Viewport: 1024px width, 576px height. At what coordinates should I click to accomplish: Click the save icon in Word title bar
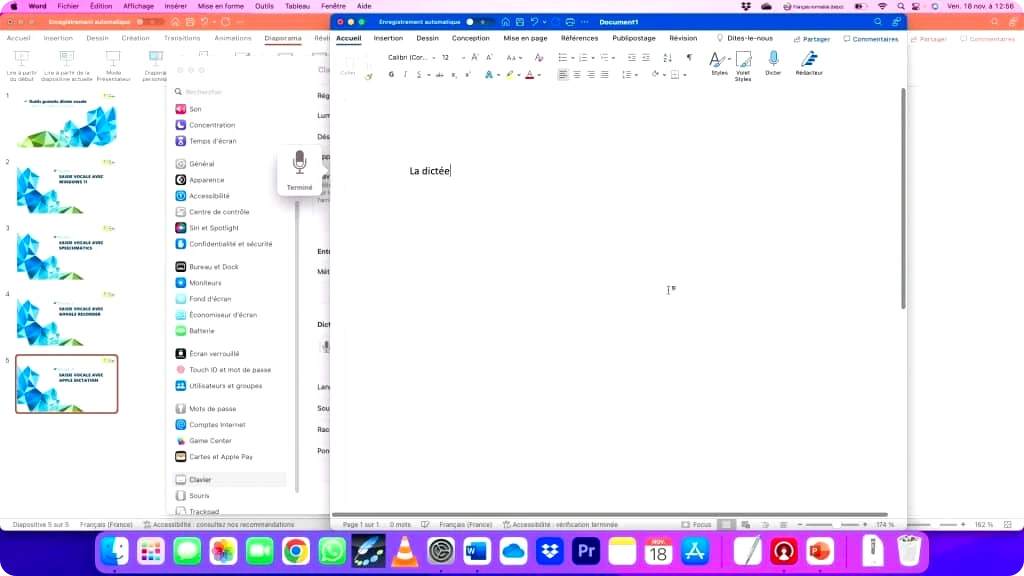click(520, 22)
